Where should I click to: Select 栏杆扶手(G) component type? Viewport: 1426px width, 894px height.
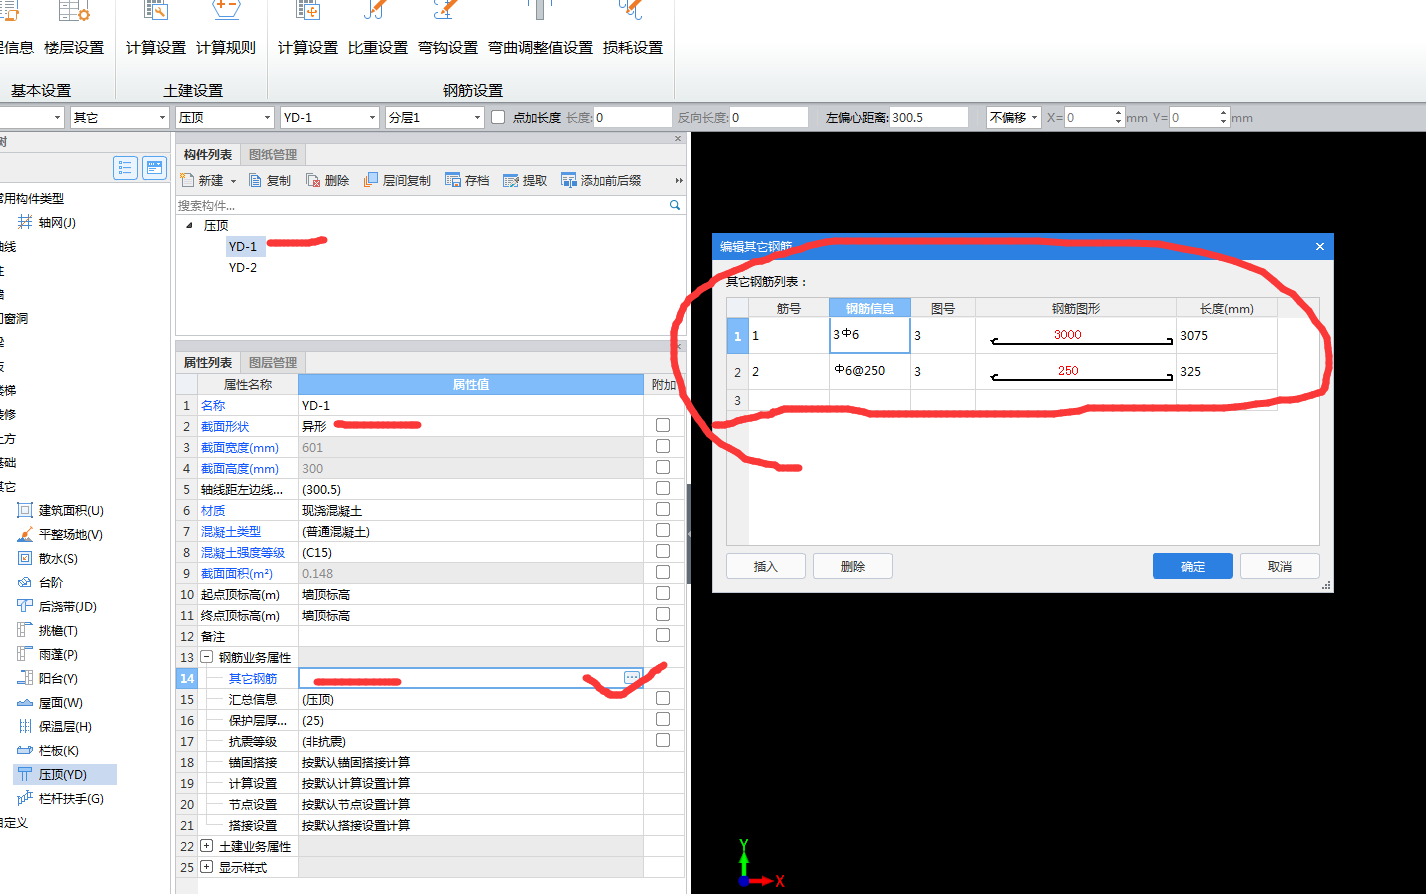[x=60, y=798]
